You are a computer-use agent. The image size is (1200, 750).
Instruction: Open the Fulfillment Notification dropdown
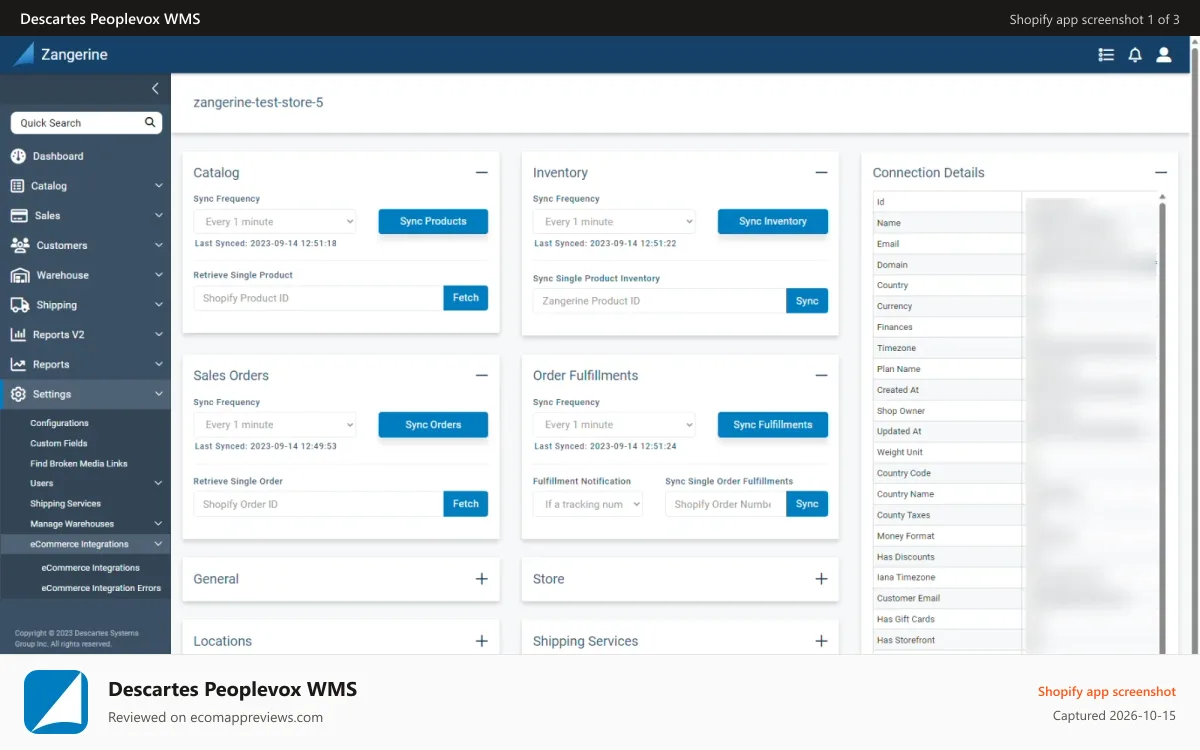point(588,504)
